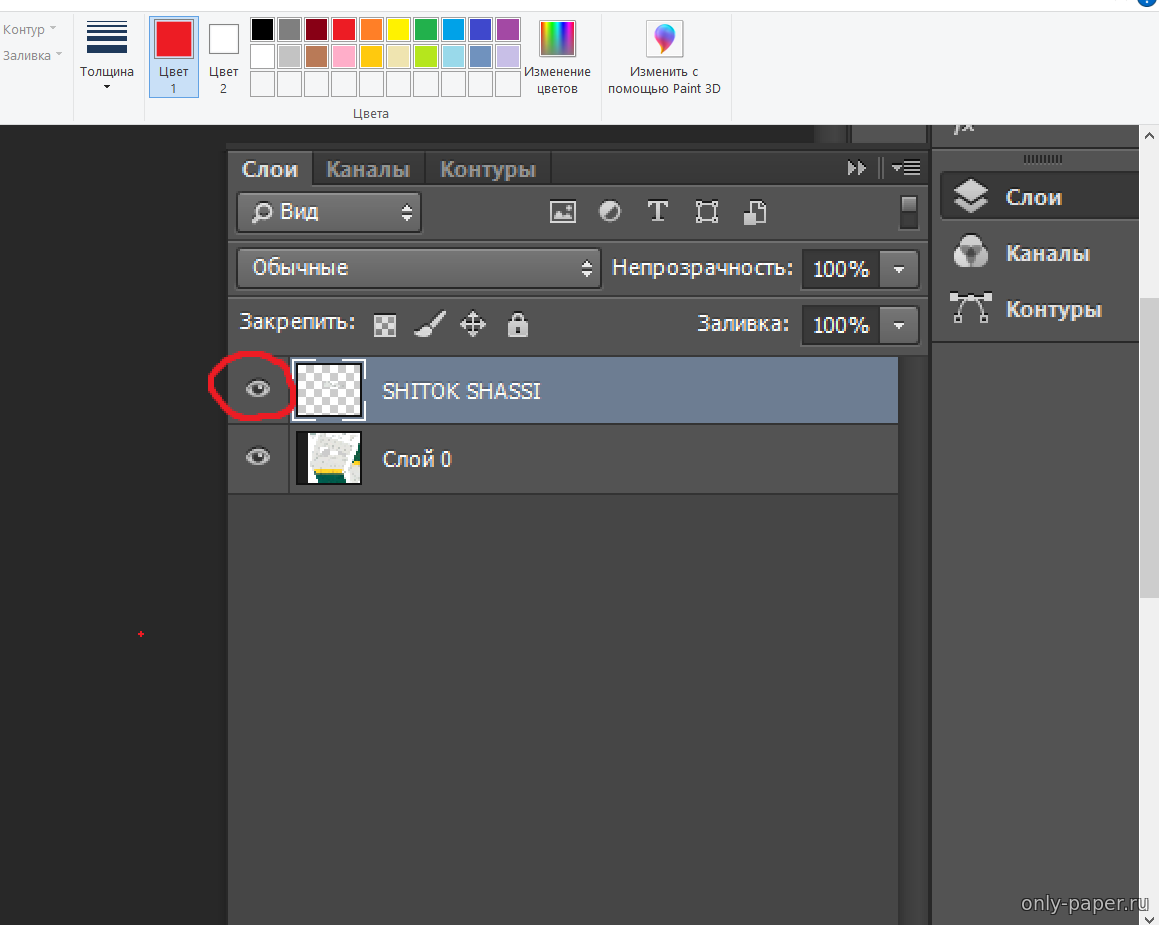This screenshot has width=1159, height=925.
Task: Hide the SHITOK SHASSI layer
Action: 258,390
